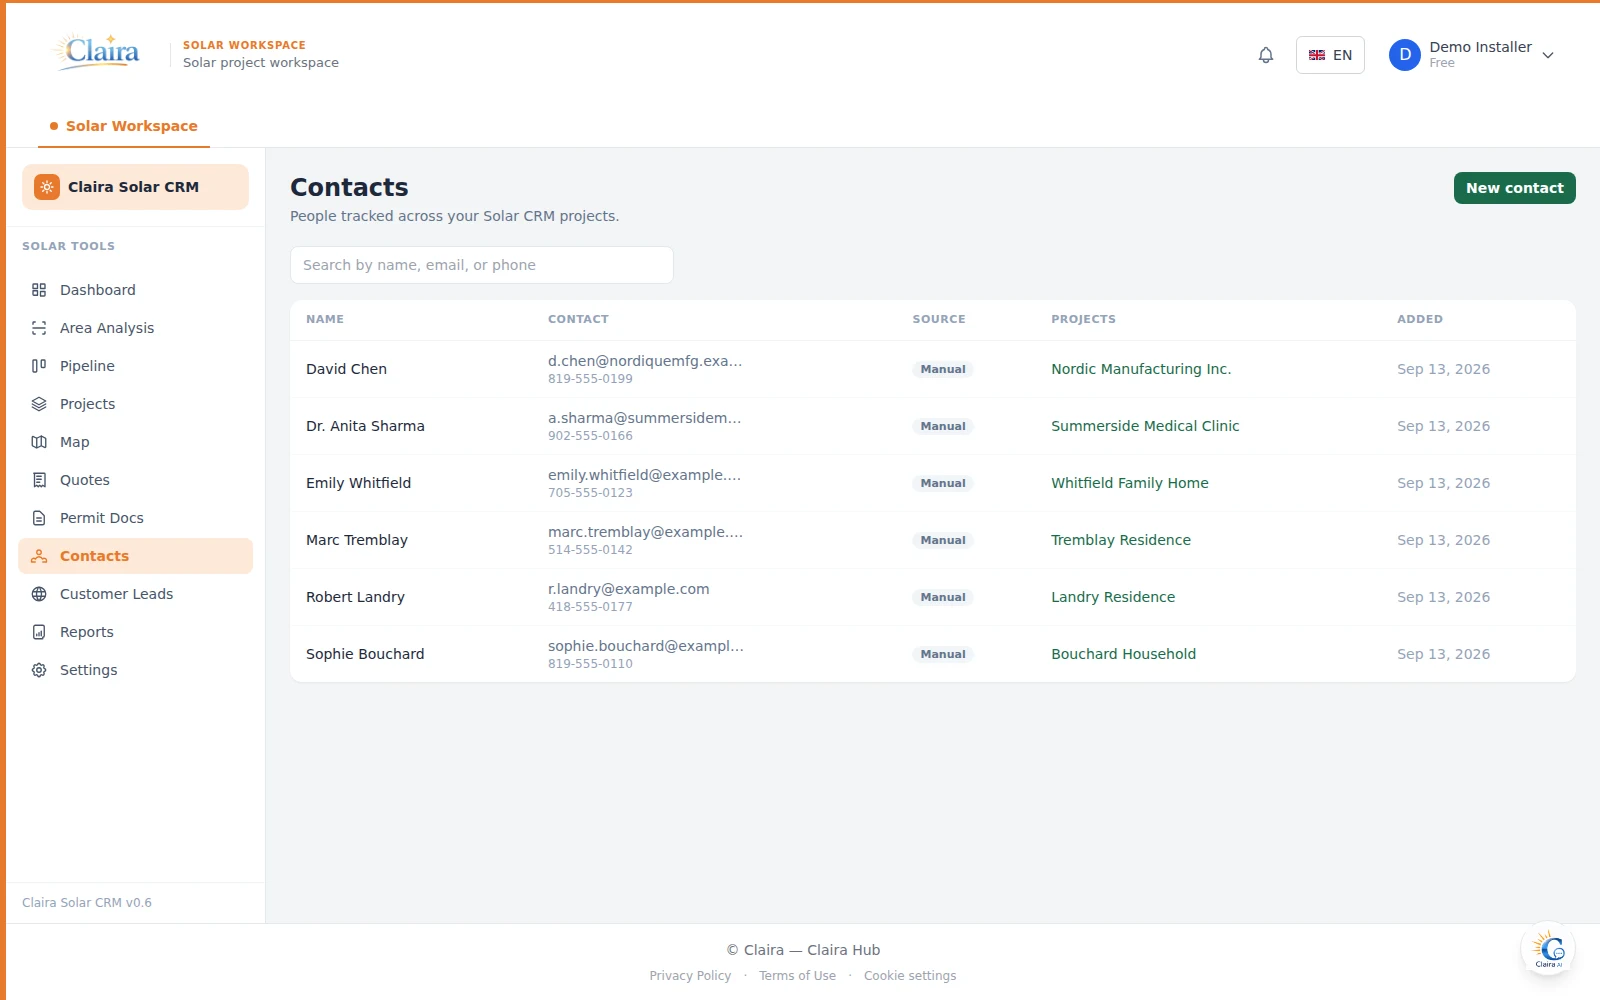Click the PROJECTS column header
Image resolution: width=1600 pixels, height=1000 pixels.
click(1083, 319)
